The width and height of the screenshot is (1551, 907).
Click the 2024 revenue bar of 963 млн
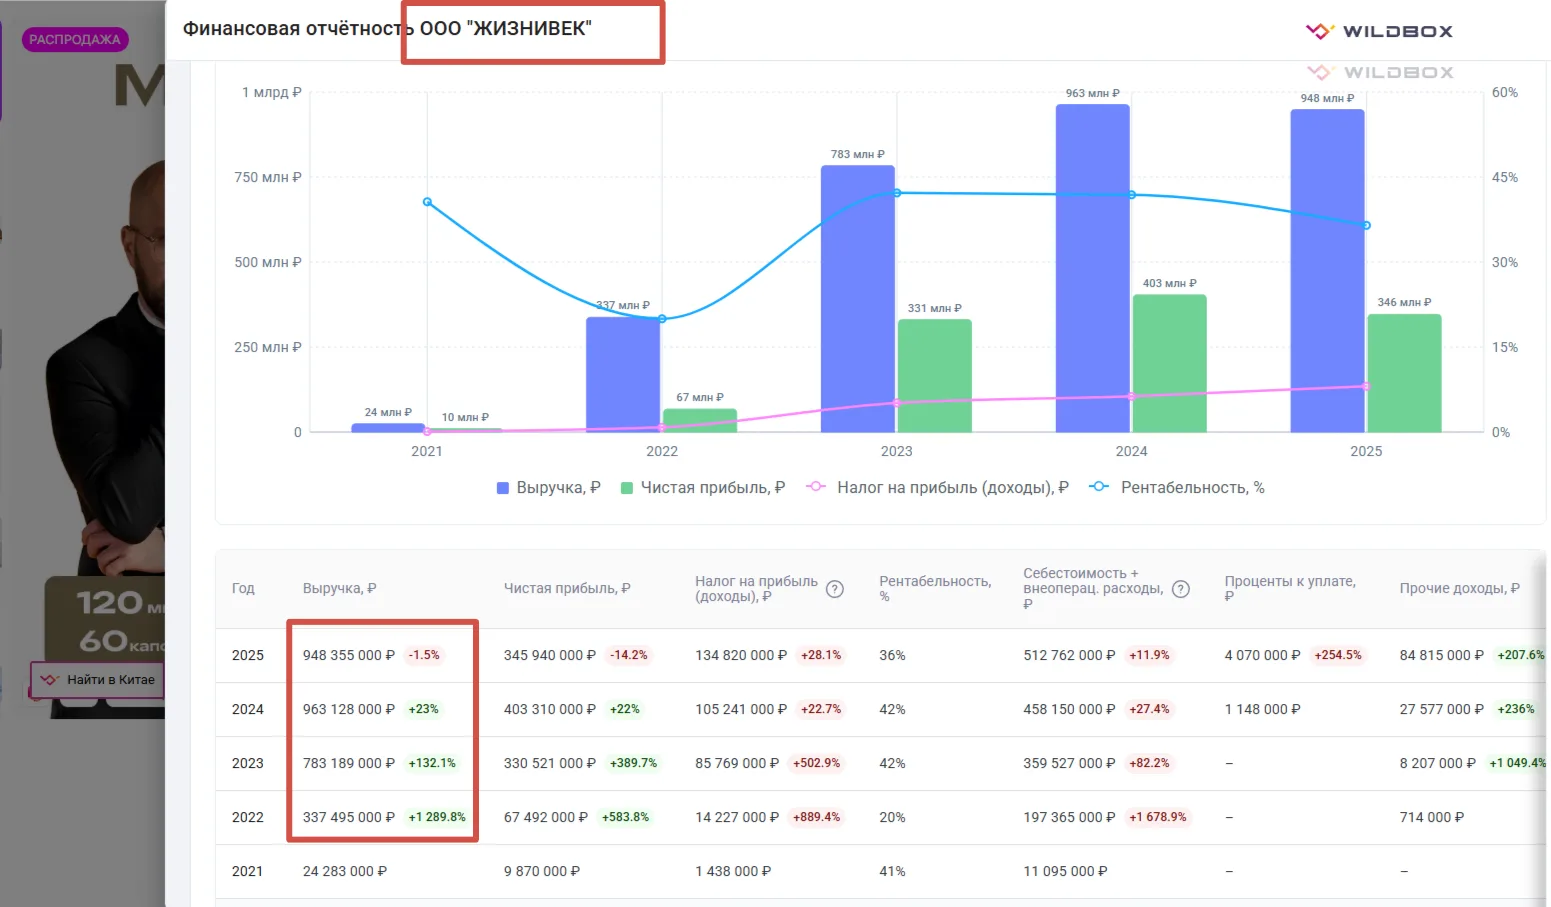pos(1093,268)
